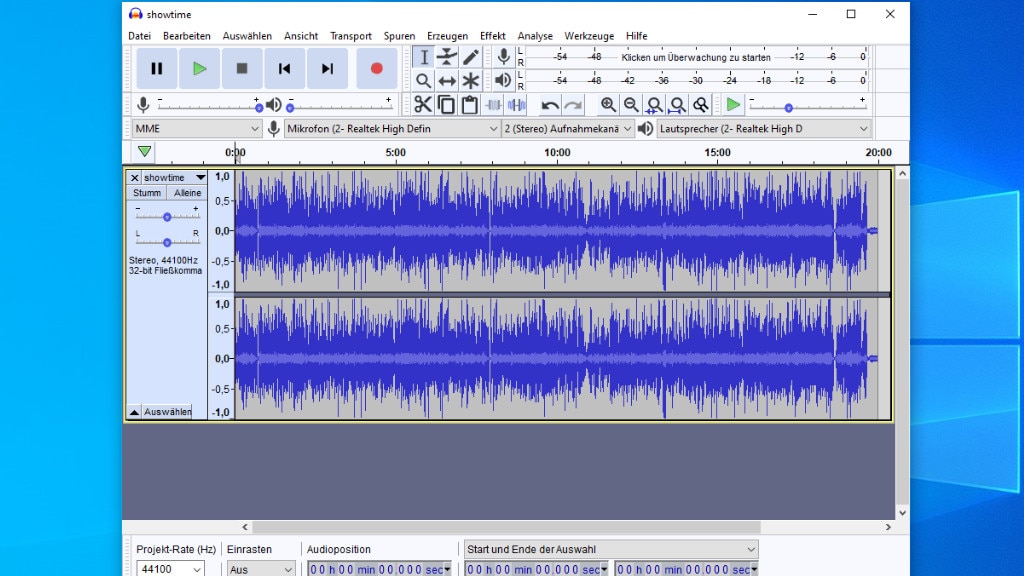Open the Ansicht menu
The width and height of the screenshot is (1024, 576).
coord(301,36)
